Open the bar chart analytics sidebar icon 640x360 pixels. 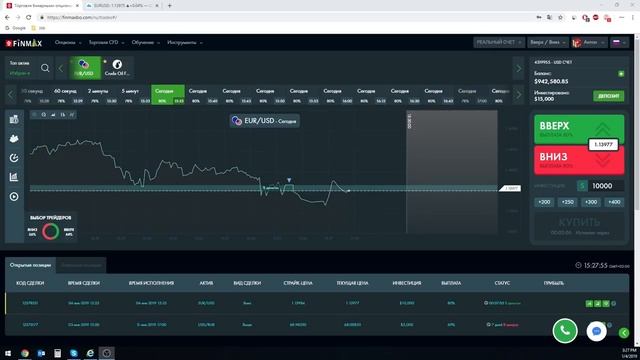click(14, 177)
